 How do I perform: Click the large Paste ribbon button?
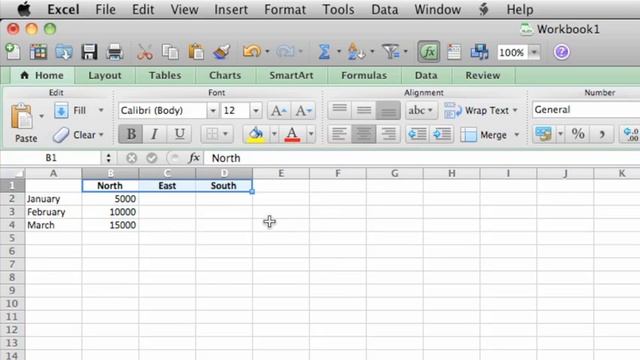(26, 122)
